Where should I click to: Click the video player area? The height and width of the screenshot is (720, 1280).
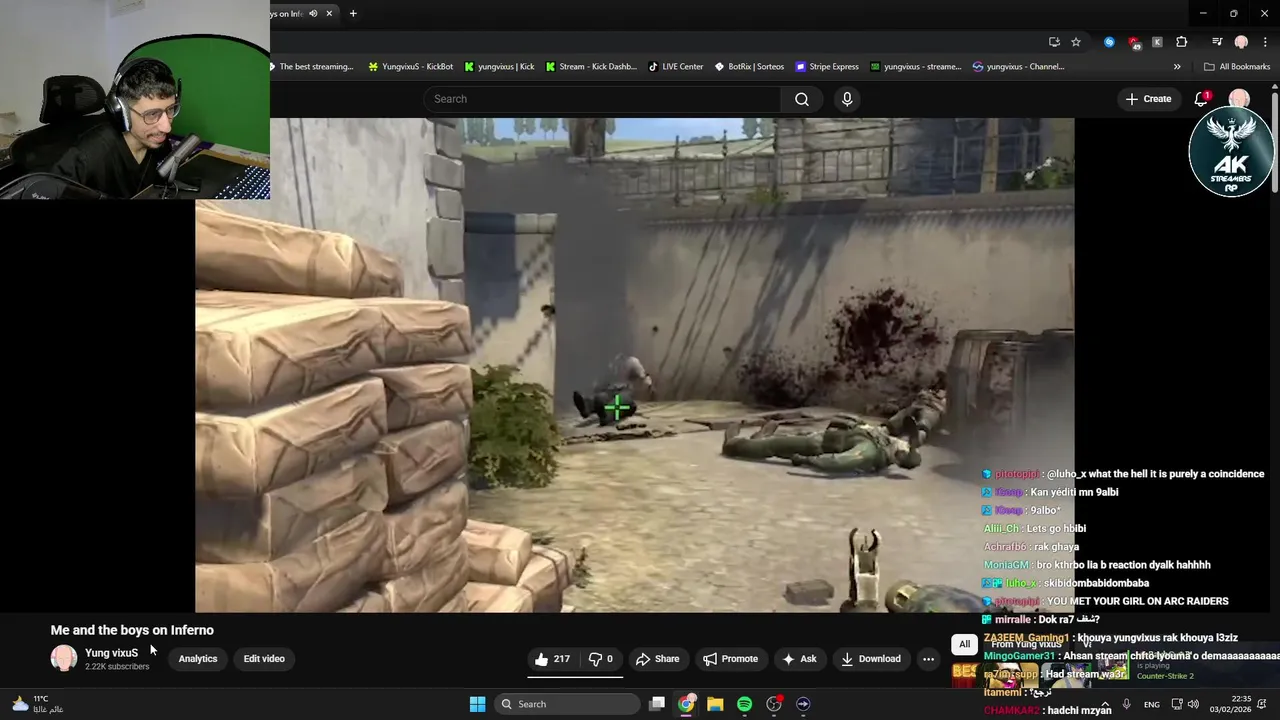pyautogui.click(x=635, y=365)
